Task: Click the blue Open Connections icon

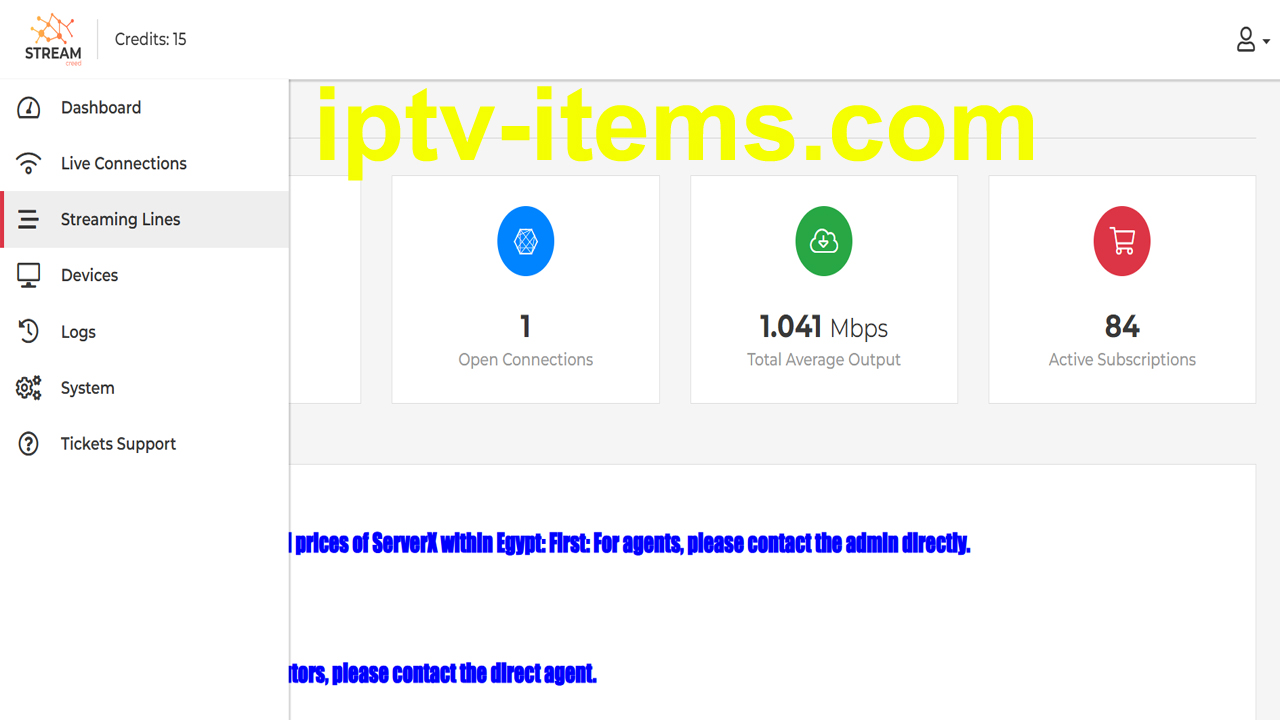Action: tap(526, 241)
